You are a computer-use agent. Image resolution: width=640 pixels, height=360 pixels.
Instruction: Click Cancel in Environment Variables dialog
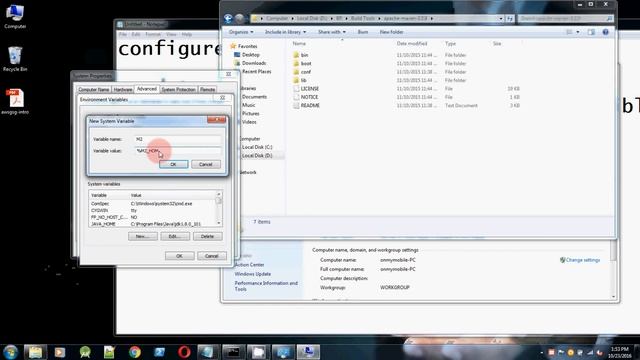[x=211, y=256]
